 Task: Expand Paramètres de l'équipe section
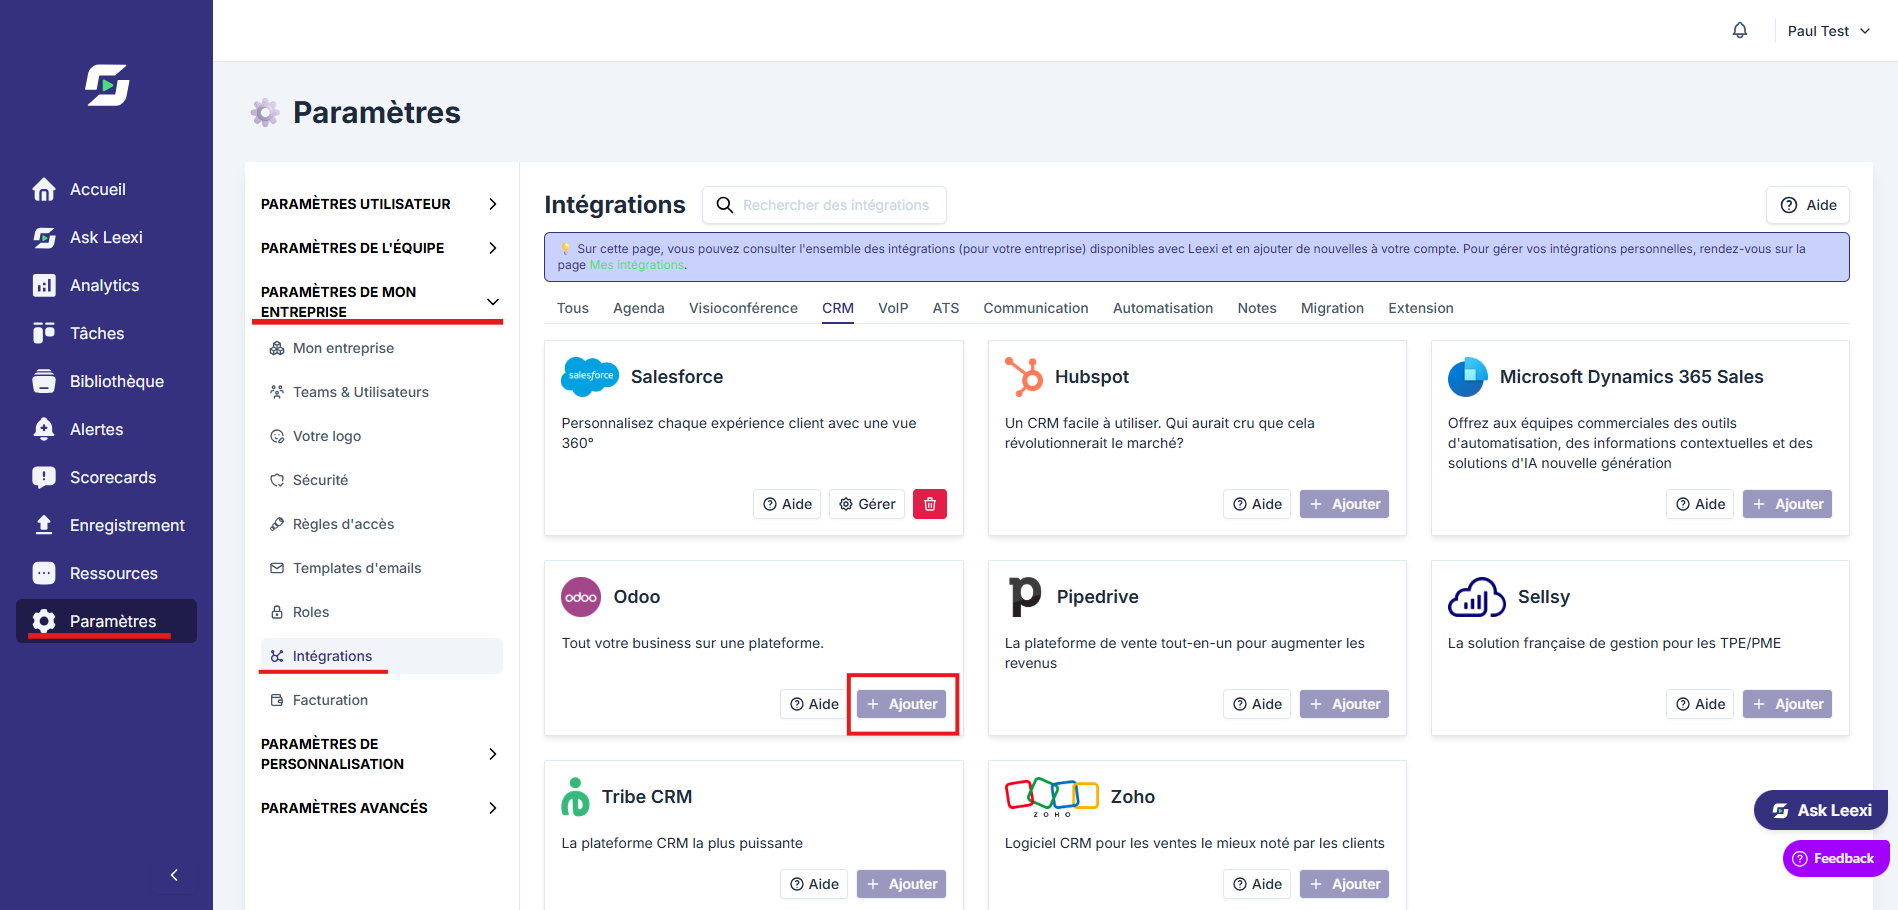pyautogui.click(x=380, y=248)
